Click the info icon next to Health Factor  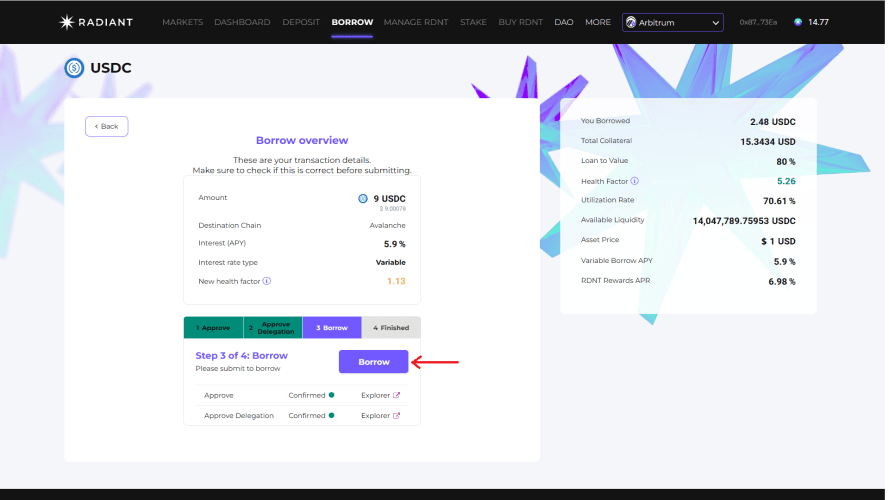(634, 181)
